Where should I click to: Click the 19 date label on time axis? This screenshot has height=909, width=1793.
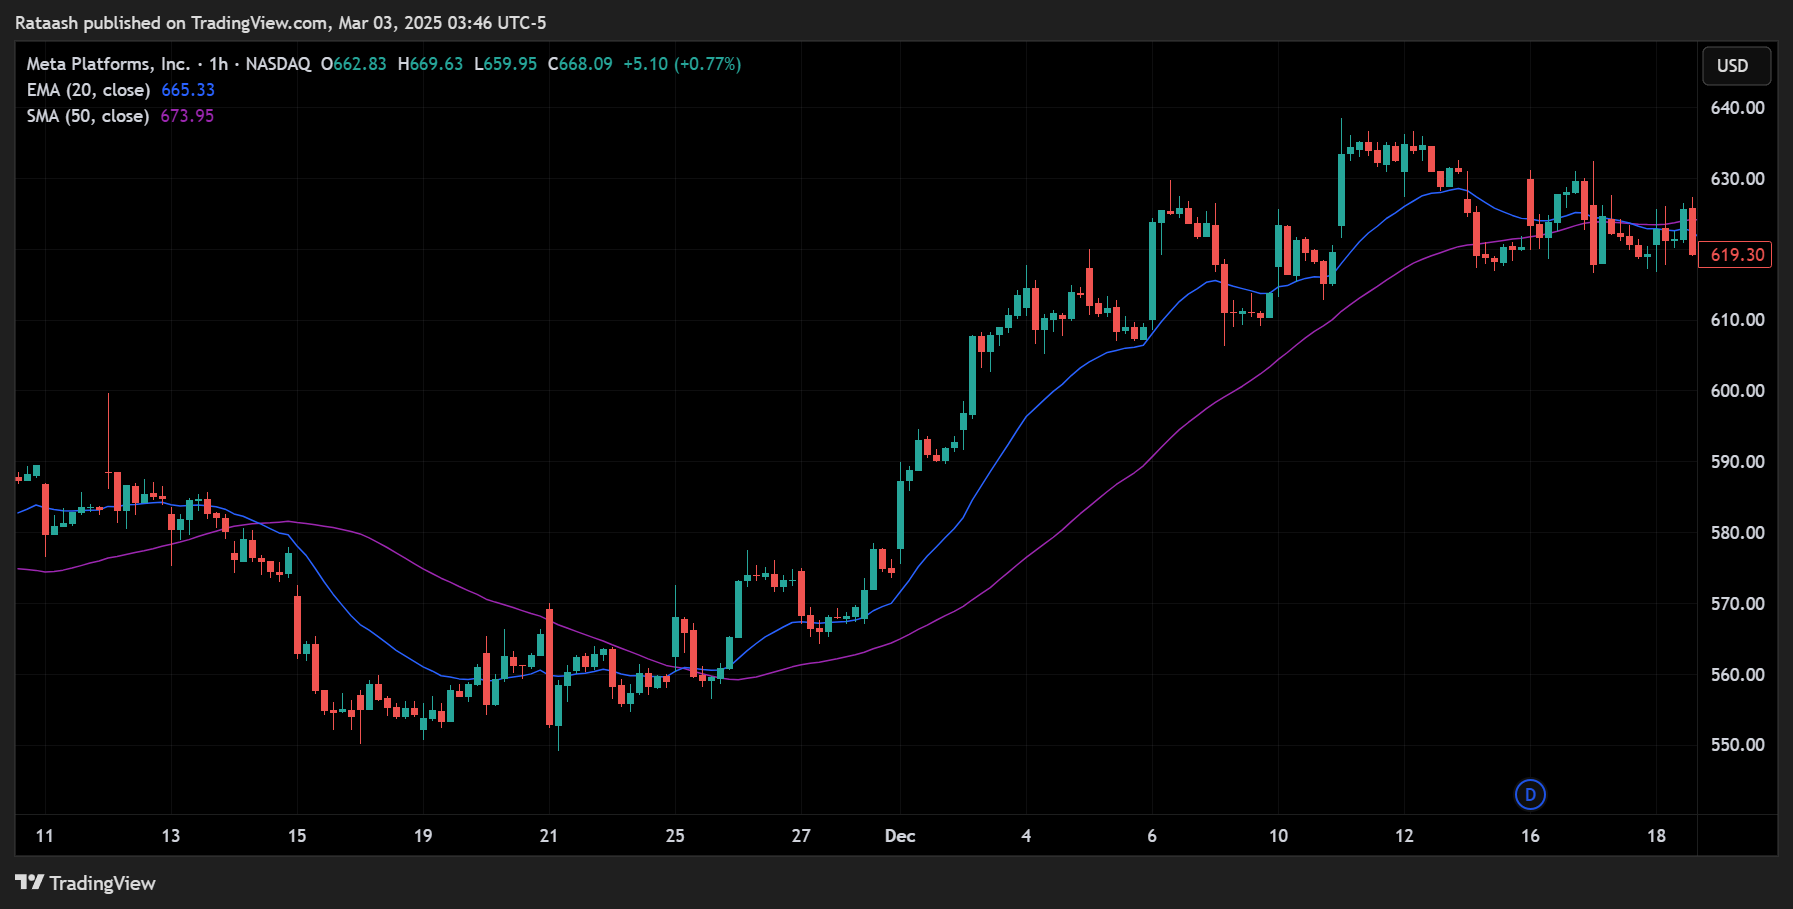(423, 836)
